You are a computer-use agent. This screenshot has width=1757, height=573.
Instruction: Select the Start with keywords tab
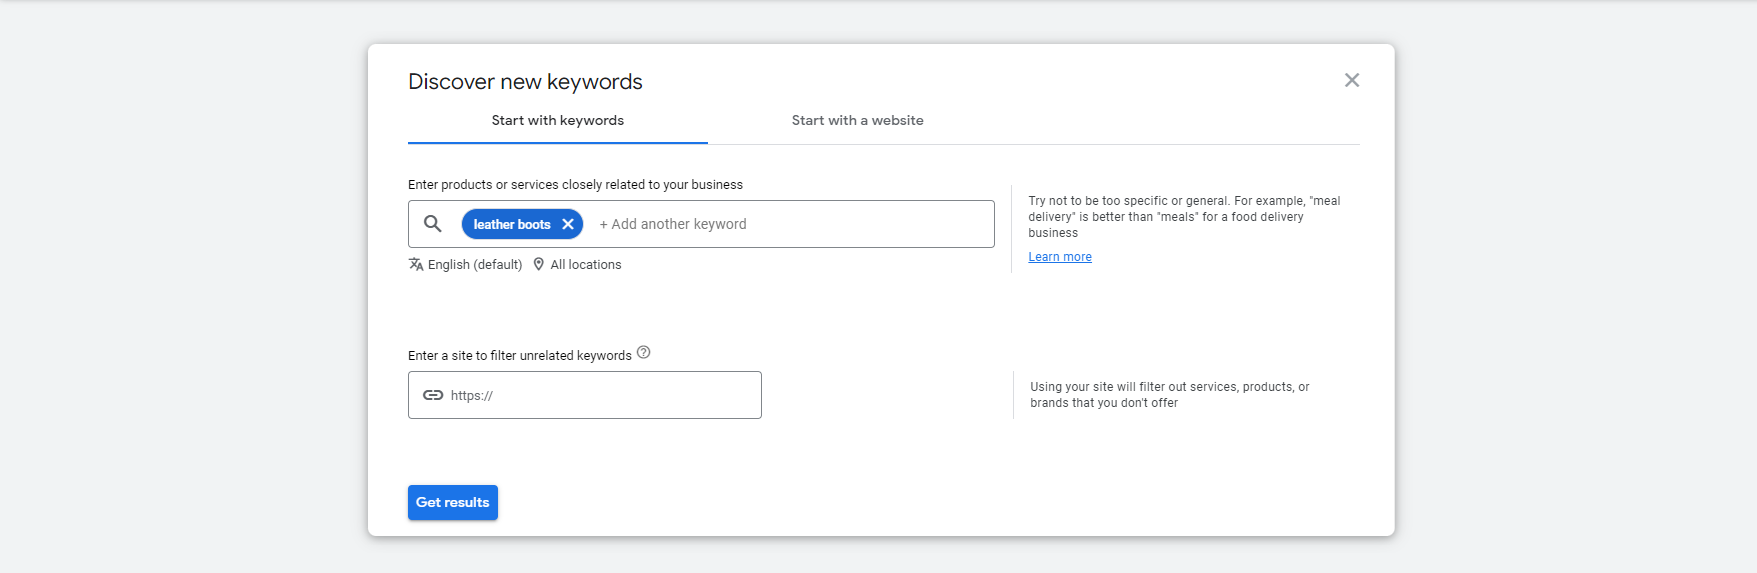558,120
